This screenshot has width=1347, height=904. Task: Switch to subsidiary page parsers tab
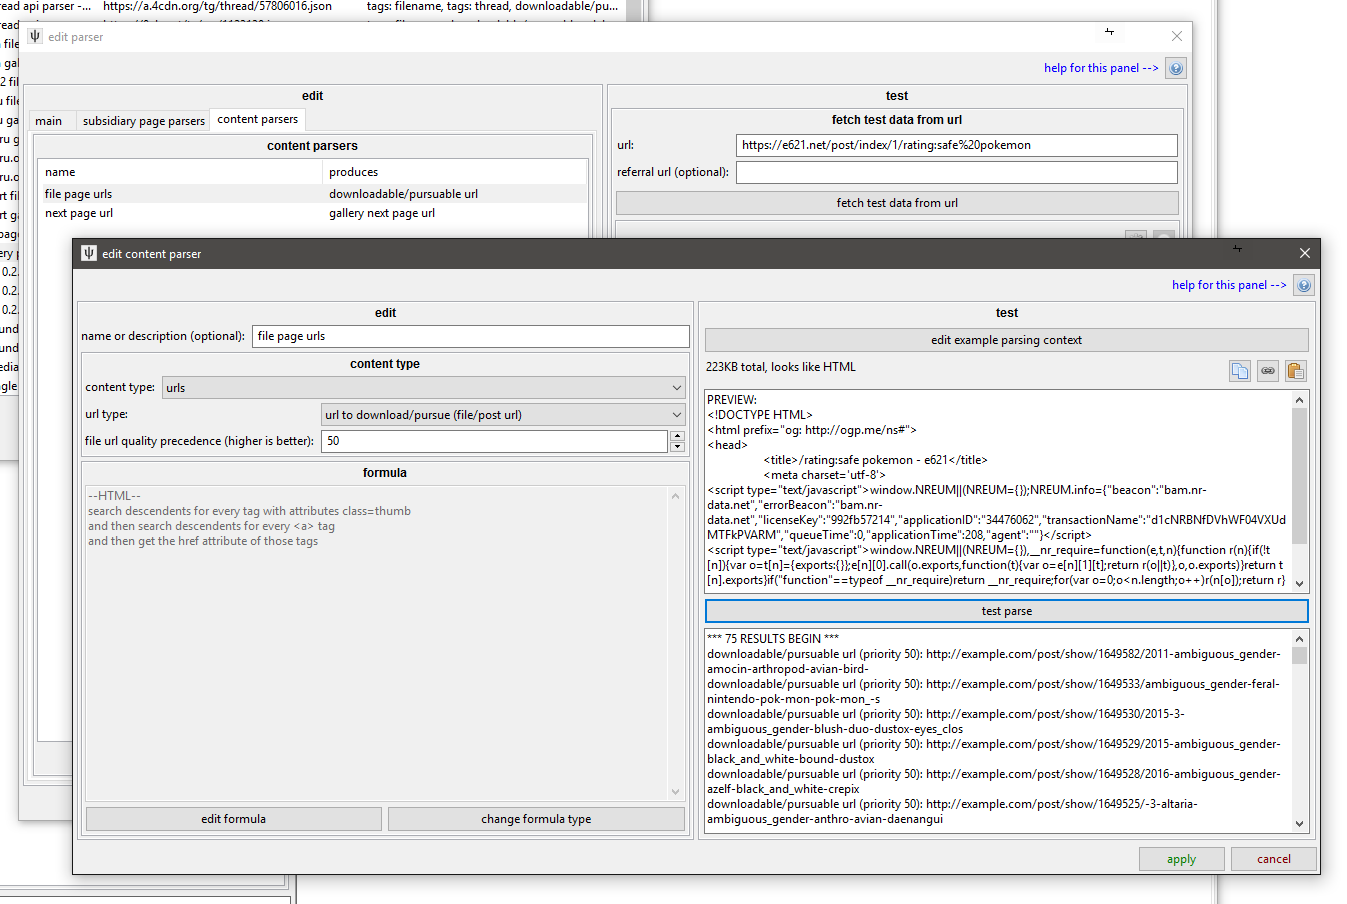click(143, 121)
